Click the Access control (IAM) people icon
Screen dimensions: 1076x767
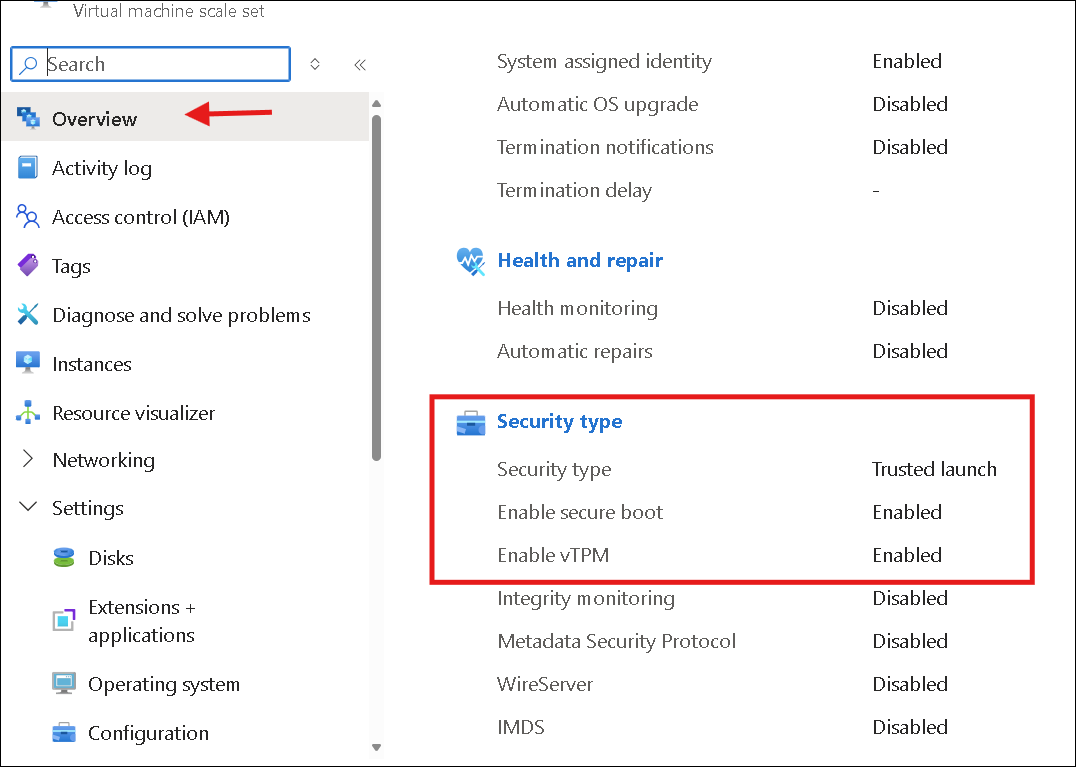tap(27, 216)
